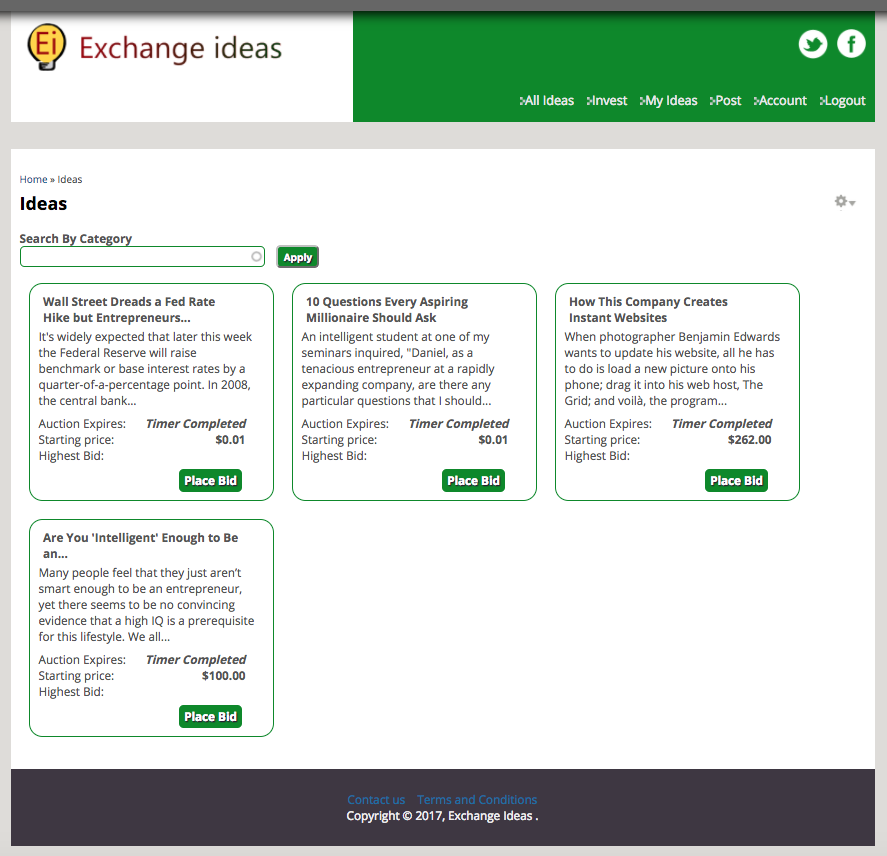Screen dimensions: 887x856
Task: Open My Ideas in navigation
Action: [671, 101]
